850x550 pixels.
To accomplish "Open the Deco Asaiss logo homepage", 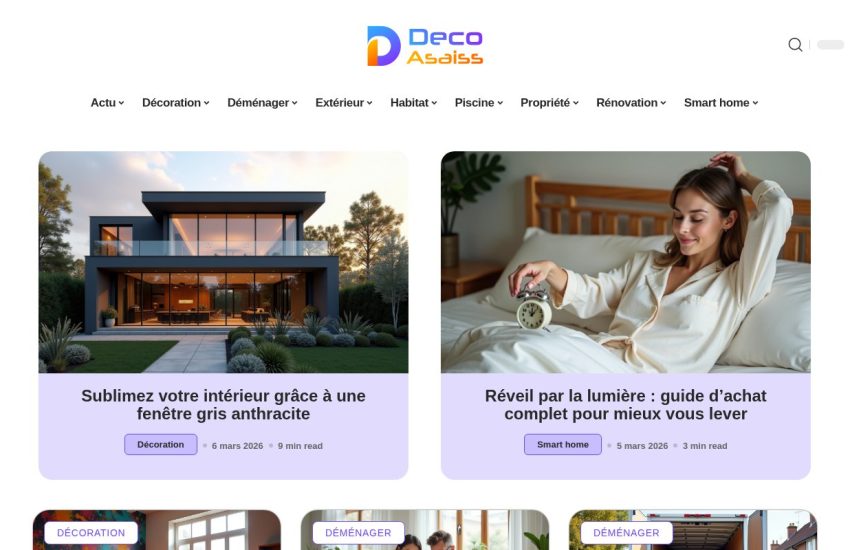I will pos(425,46).
